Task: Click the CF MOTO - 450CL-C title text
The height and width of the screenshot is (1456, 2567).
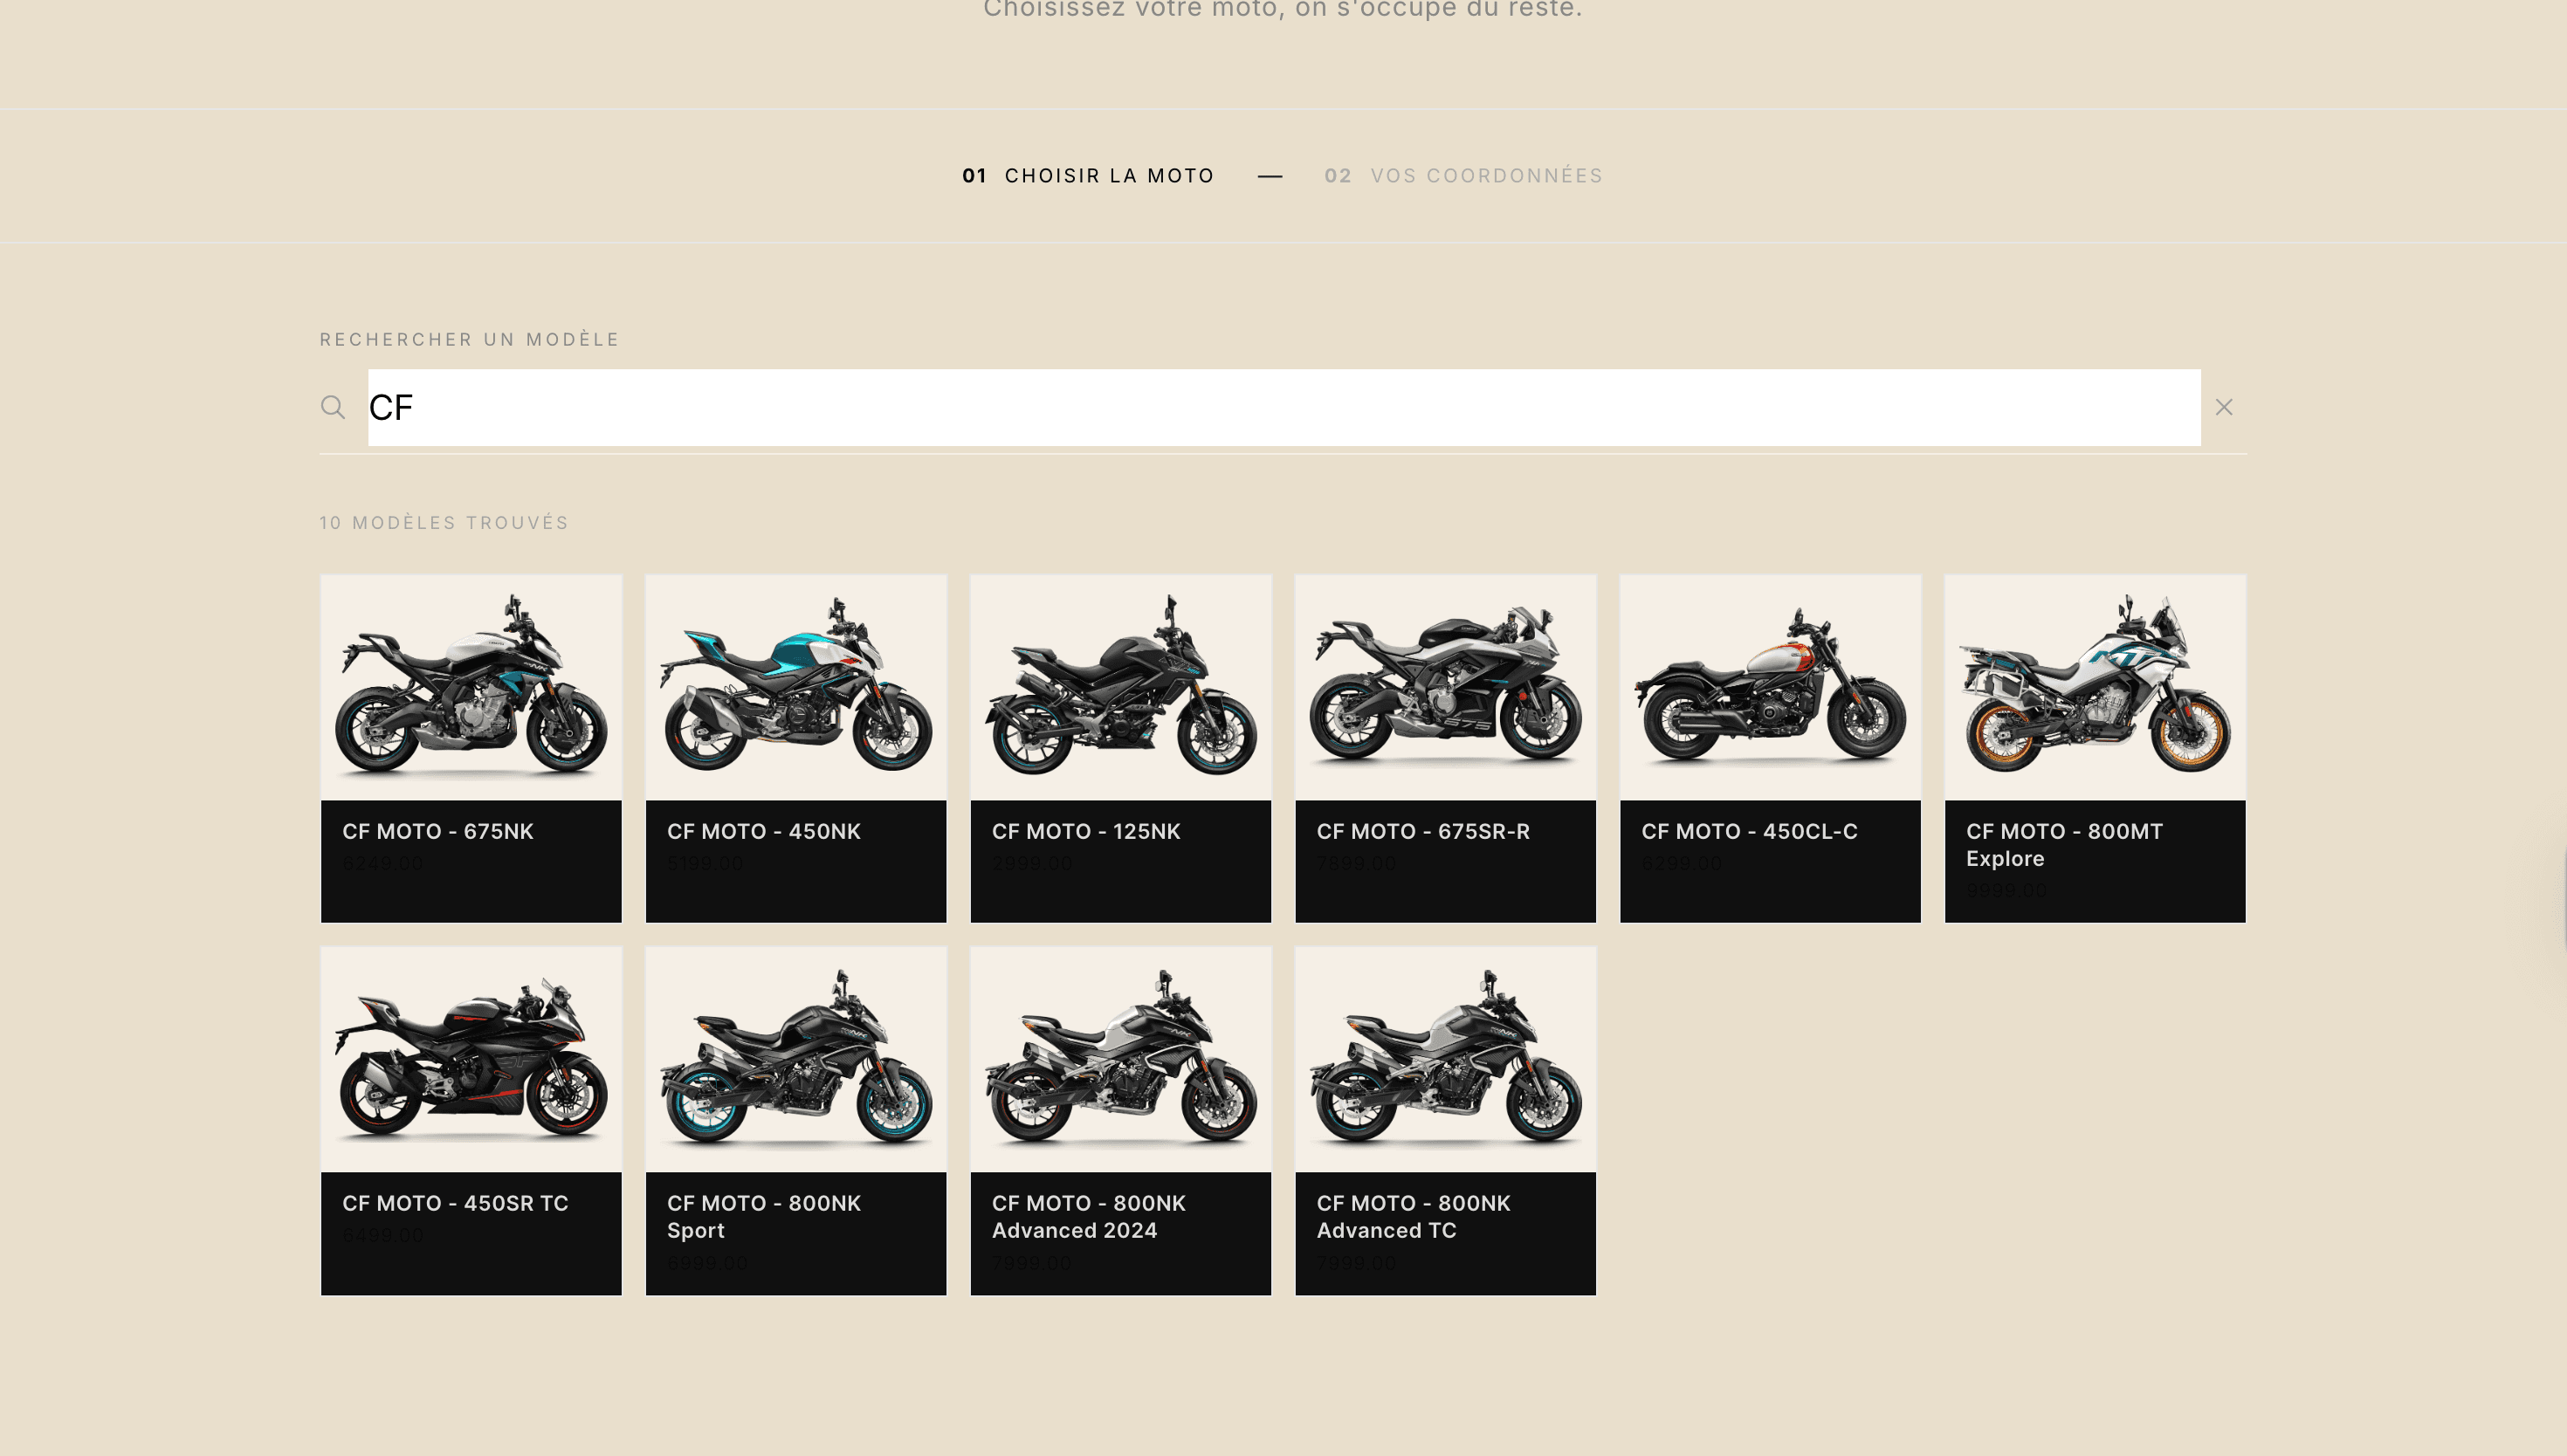Action: click(1749, 831)
